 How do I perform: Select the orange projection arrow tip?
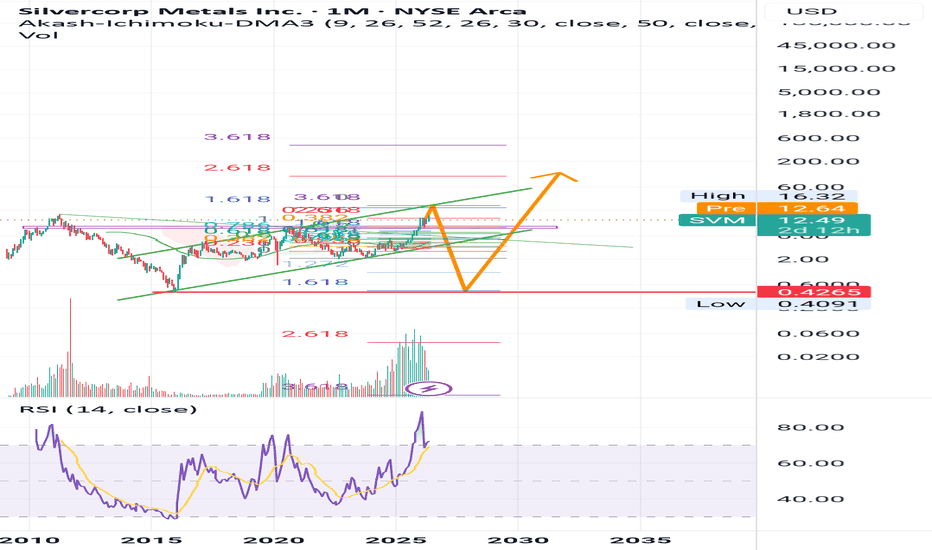coord(559,174)
